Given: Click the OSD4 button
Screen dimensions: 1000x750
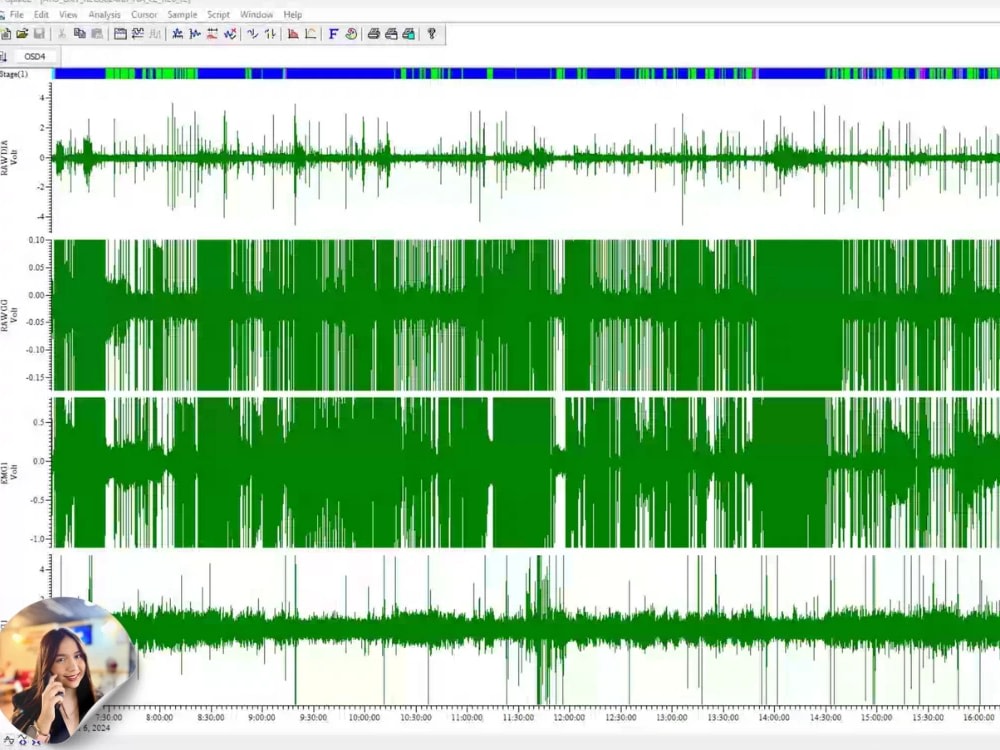Looking at the screenshot, I should pos(34,57).
